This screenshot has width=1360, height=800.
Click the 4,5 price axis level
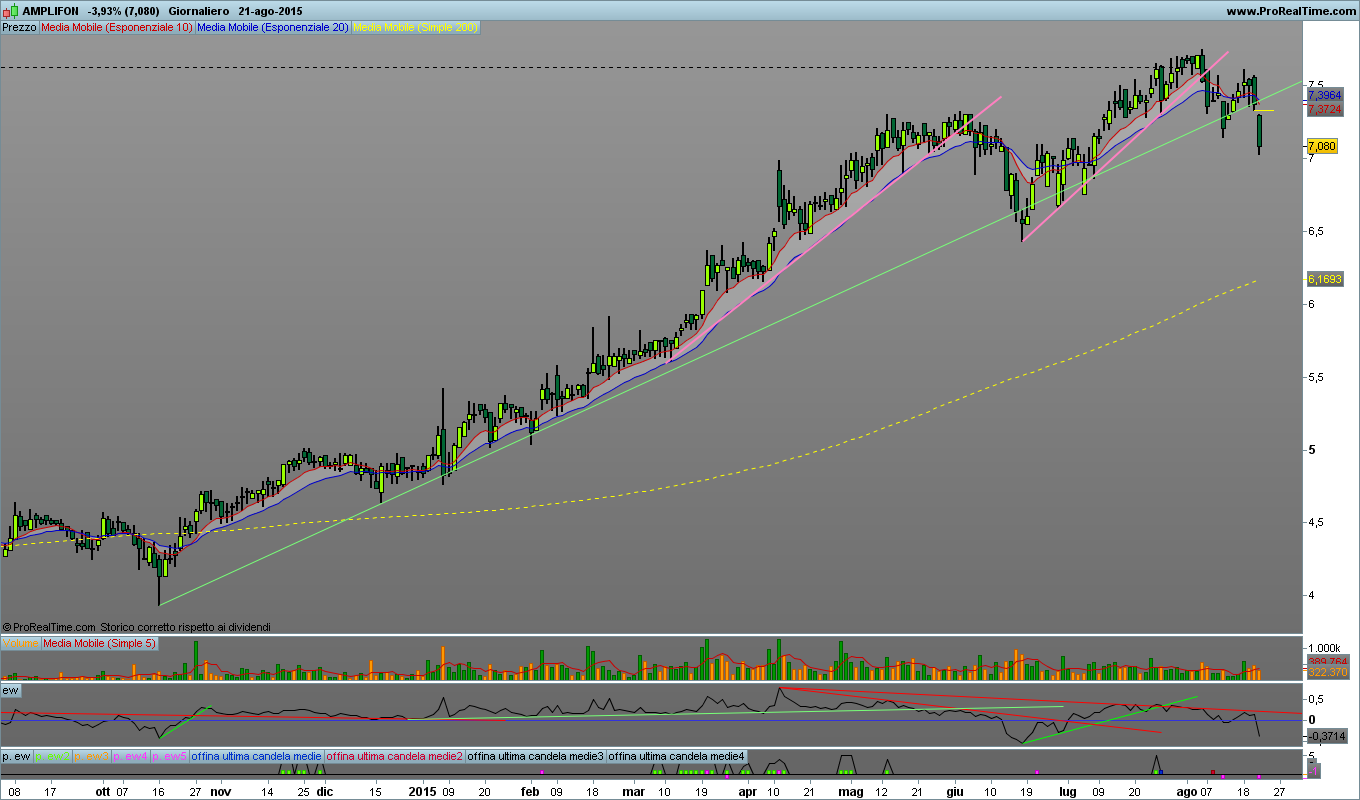pos(1317,522)
